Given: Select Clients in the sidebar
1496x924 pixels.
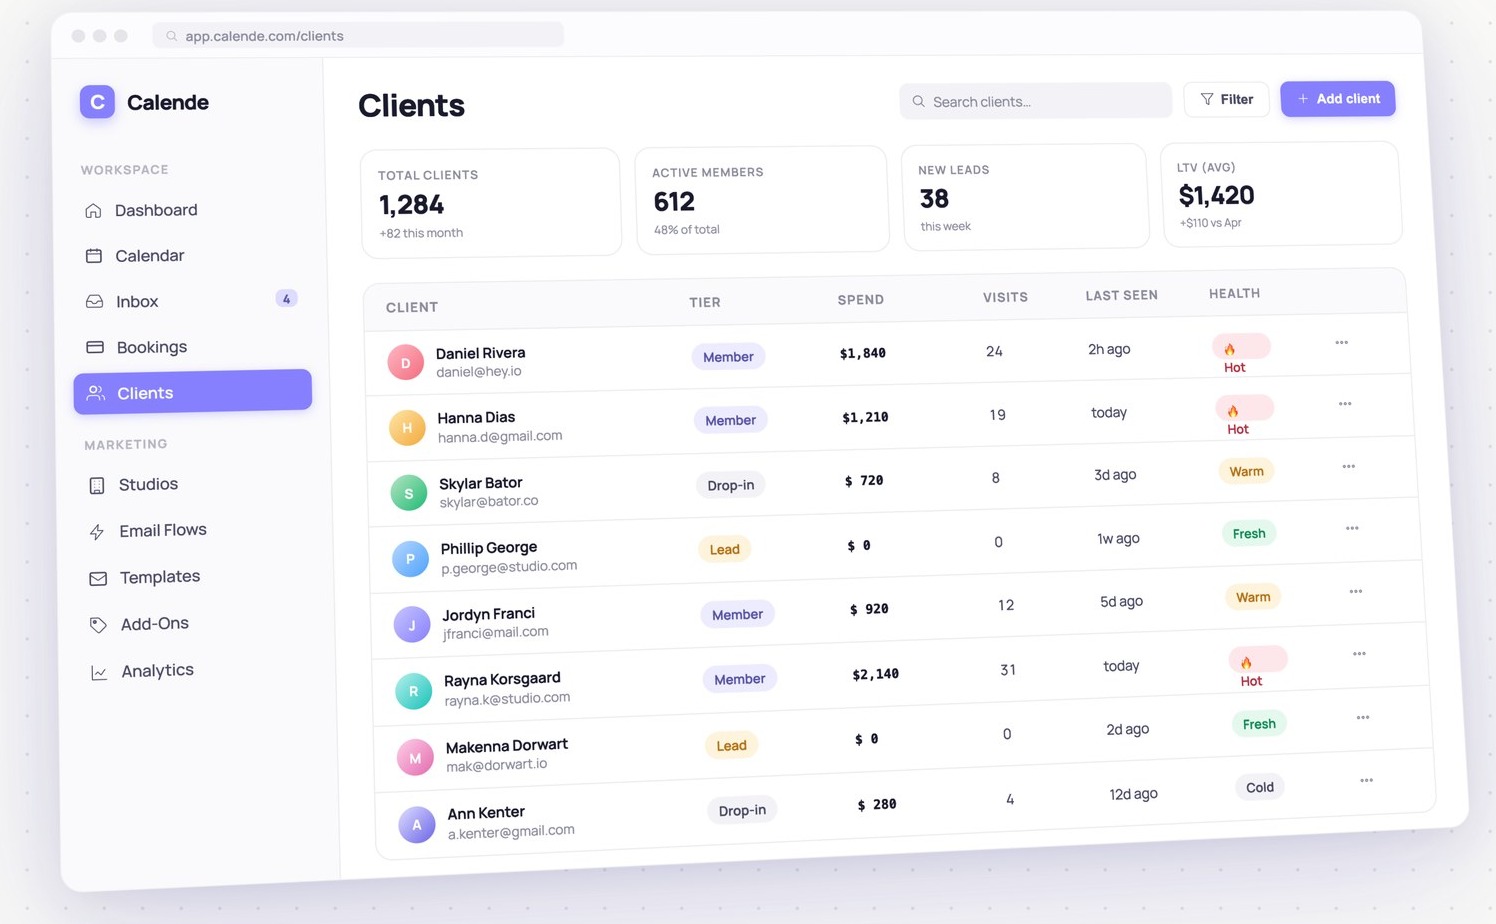Looking at the screenshot, I should click(193, 392).
